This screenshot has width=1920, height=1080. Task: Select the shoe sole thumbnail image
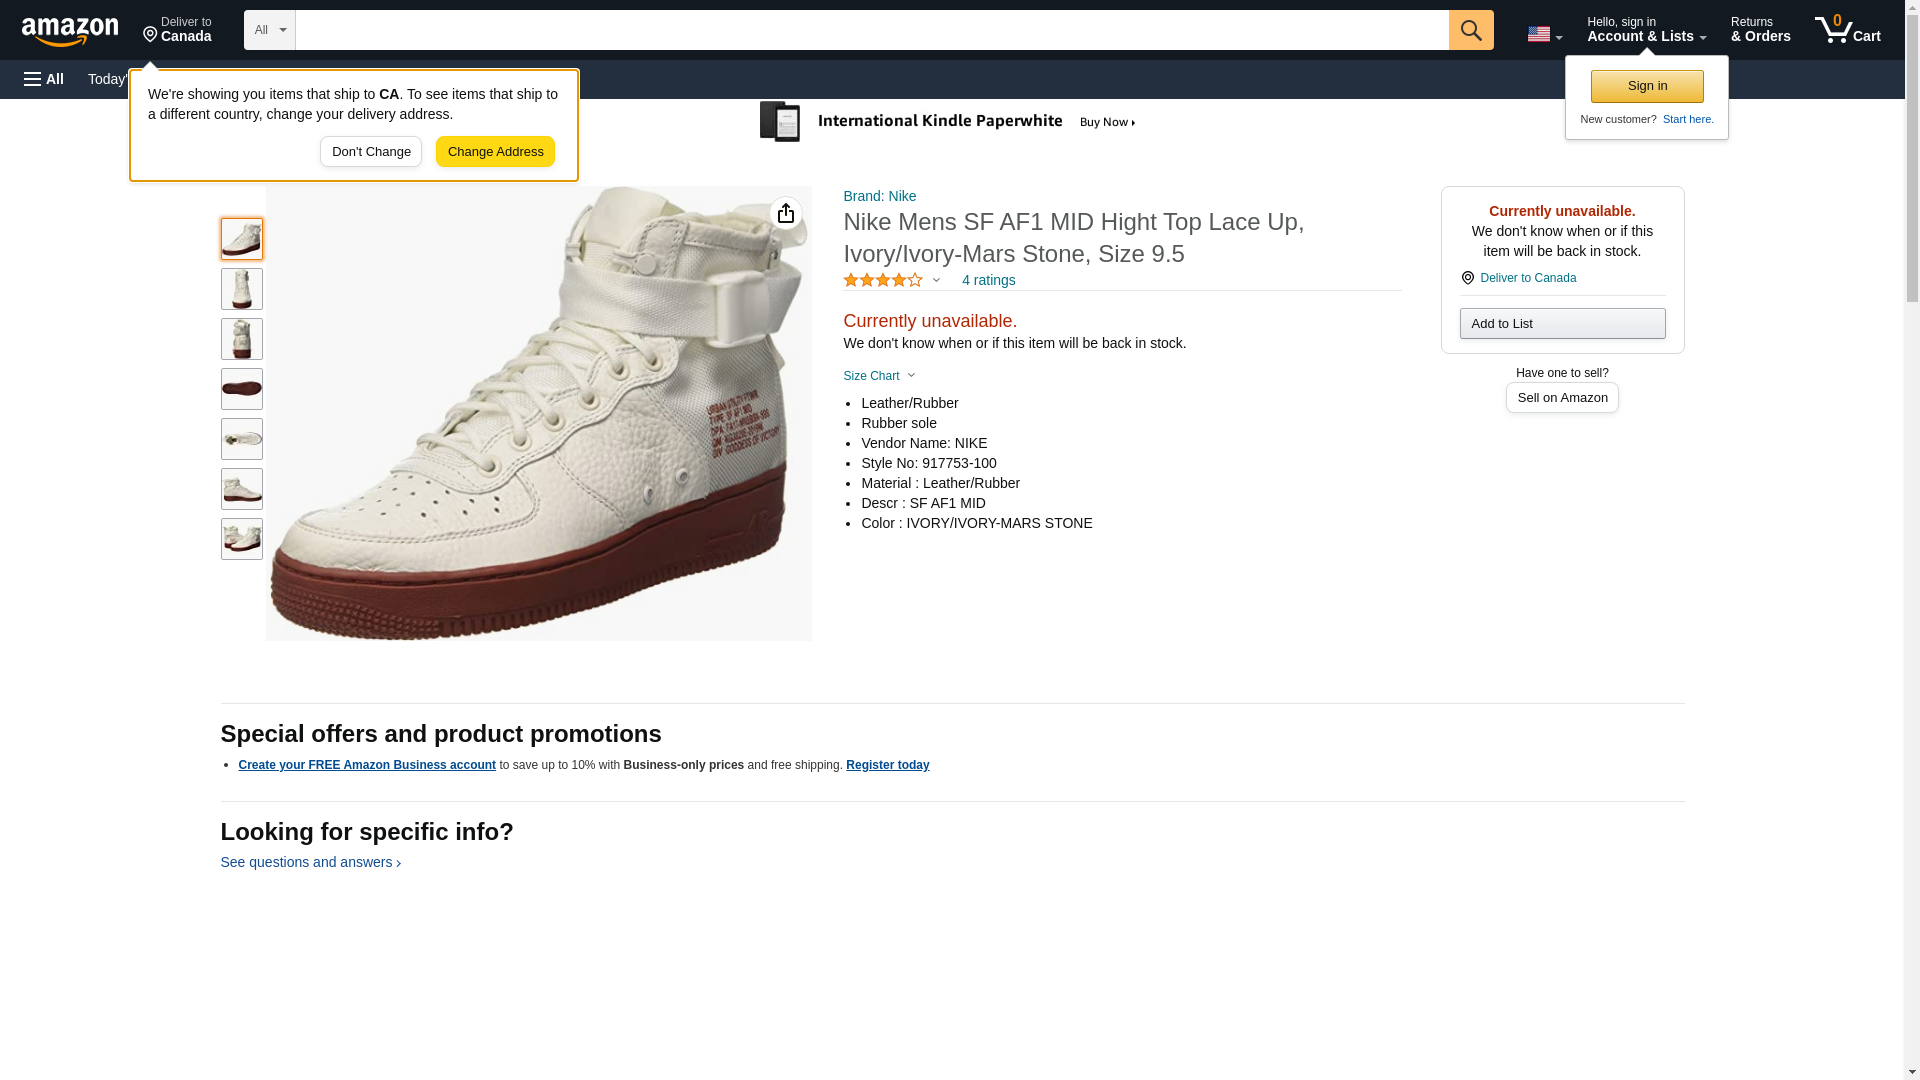(x=242, y=389)
